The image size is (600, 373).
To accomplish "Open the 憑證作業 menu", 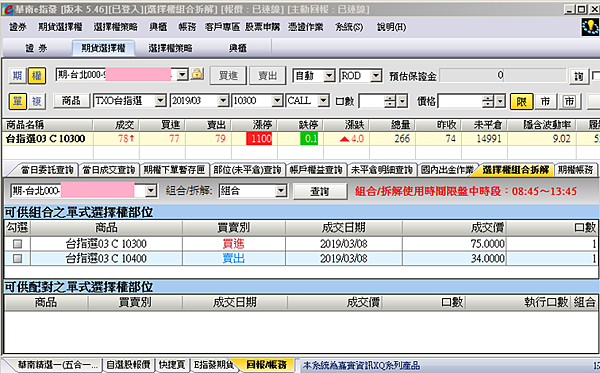I will point(306,27).
